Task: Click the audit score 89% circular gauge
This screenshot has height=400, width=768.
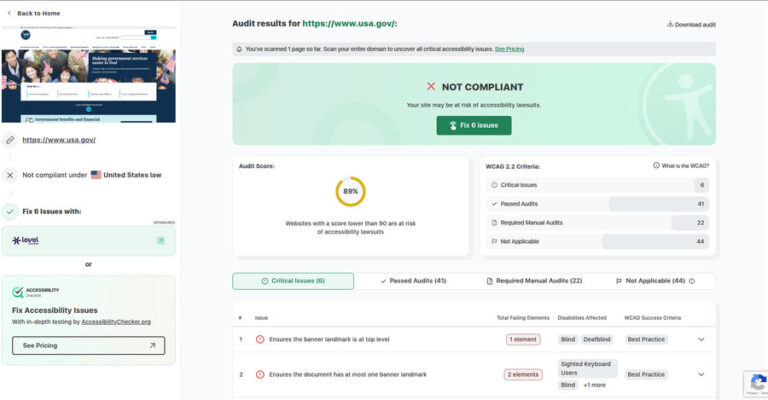Action: (351, 191)
